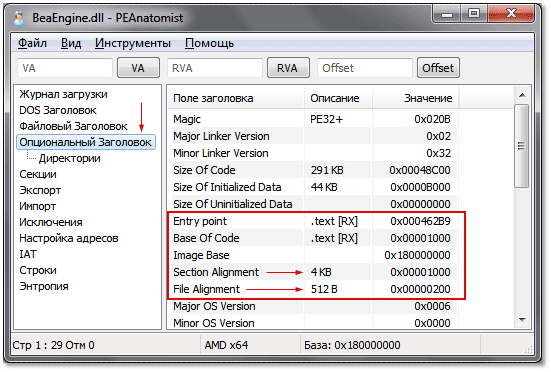Select the Minor Linker Version row
The image size is (551, 372).
point(313,153)
